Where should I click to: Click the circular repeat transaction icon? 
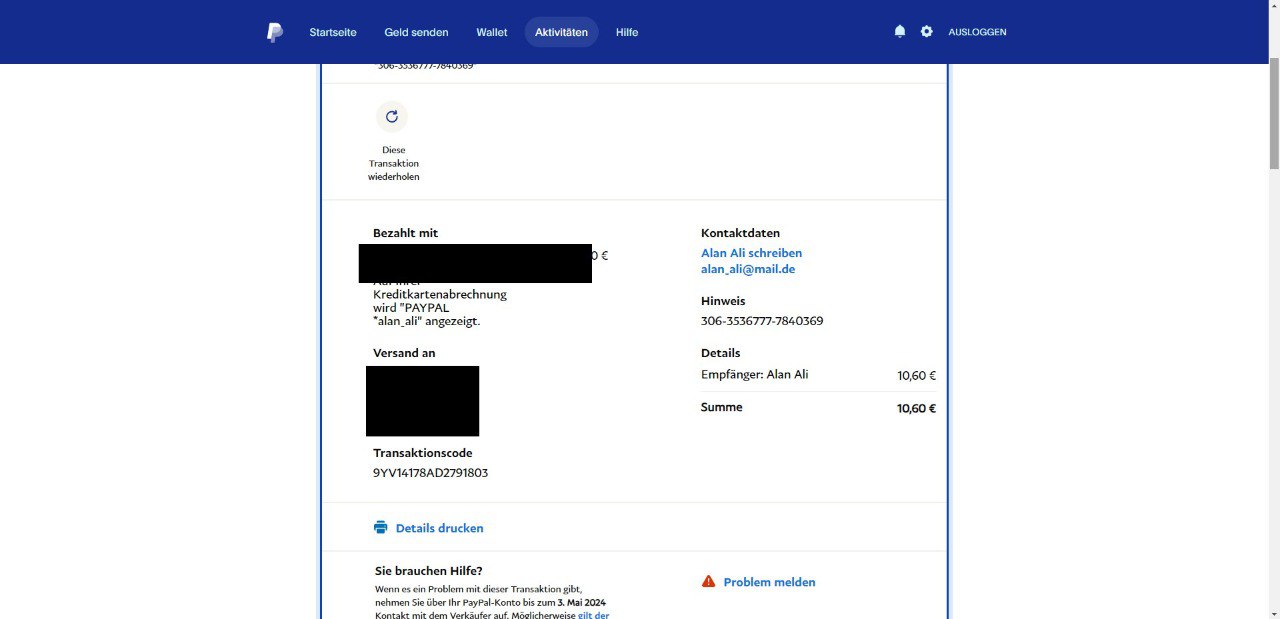392,117
